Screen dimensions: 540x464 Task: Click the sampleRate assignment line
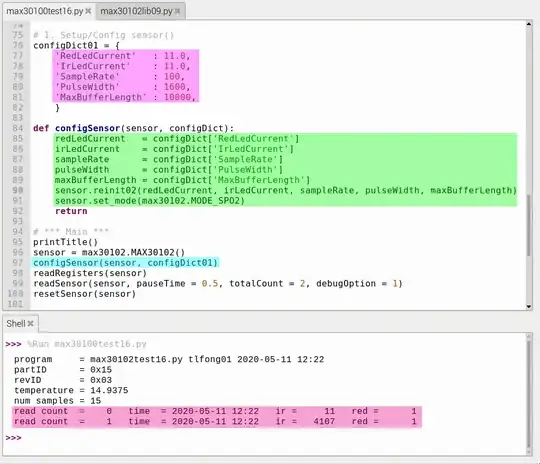point(169,159)
